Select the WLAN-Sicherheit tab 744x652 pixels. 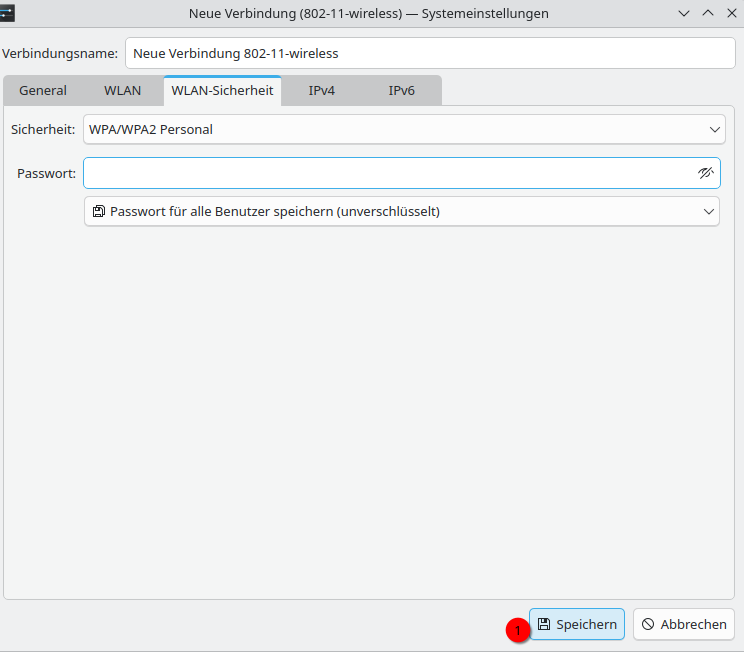[x=222, y=90]
